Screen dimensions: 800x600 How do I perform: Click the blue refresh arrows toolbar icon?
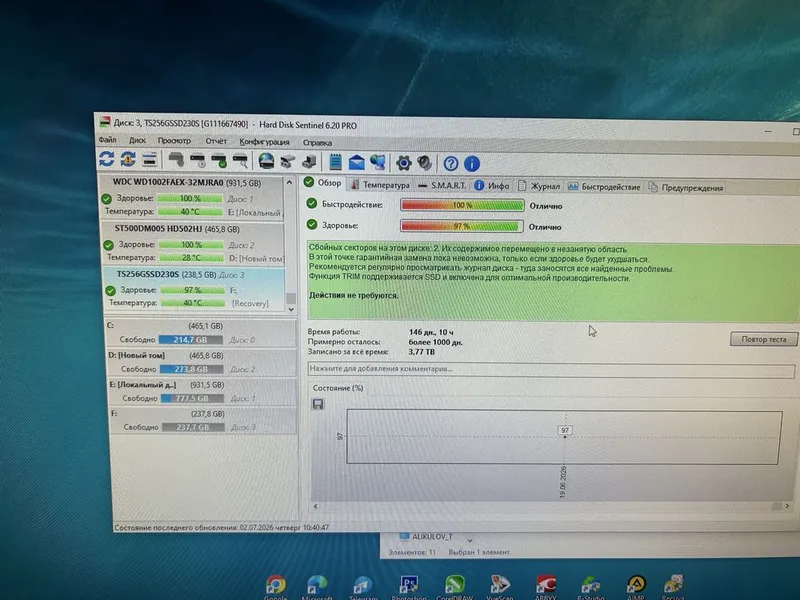(107, 159)
